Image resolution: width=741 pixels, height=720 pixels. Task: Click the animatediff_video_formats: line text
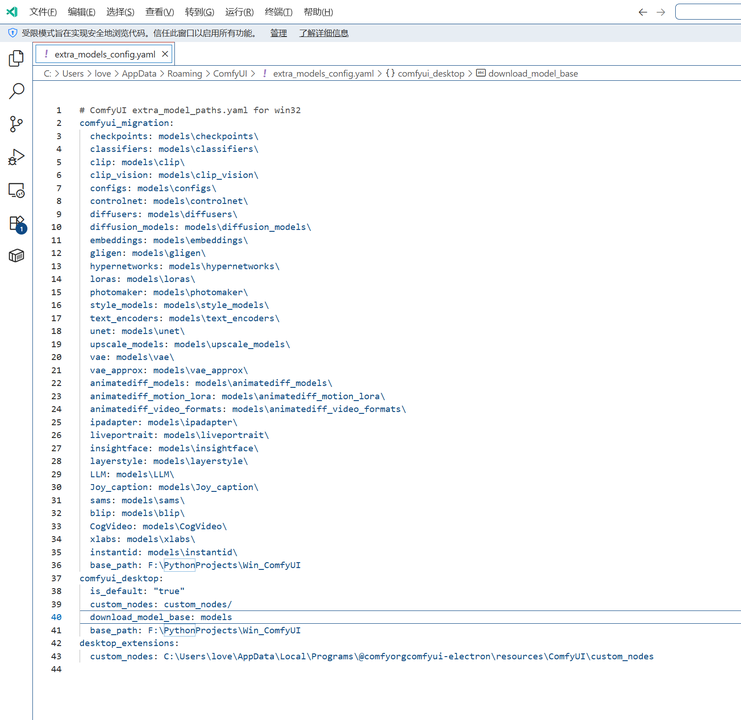[248, 409]
